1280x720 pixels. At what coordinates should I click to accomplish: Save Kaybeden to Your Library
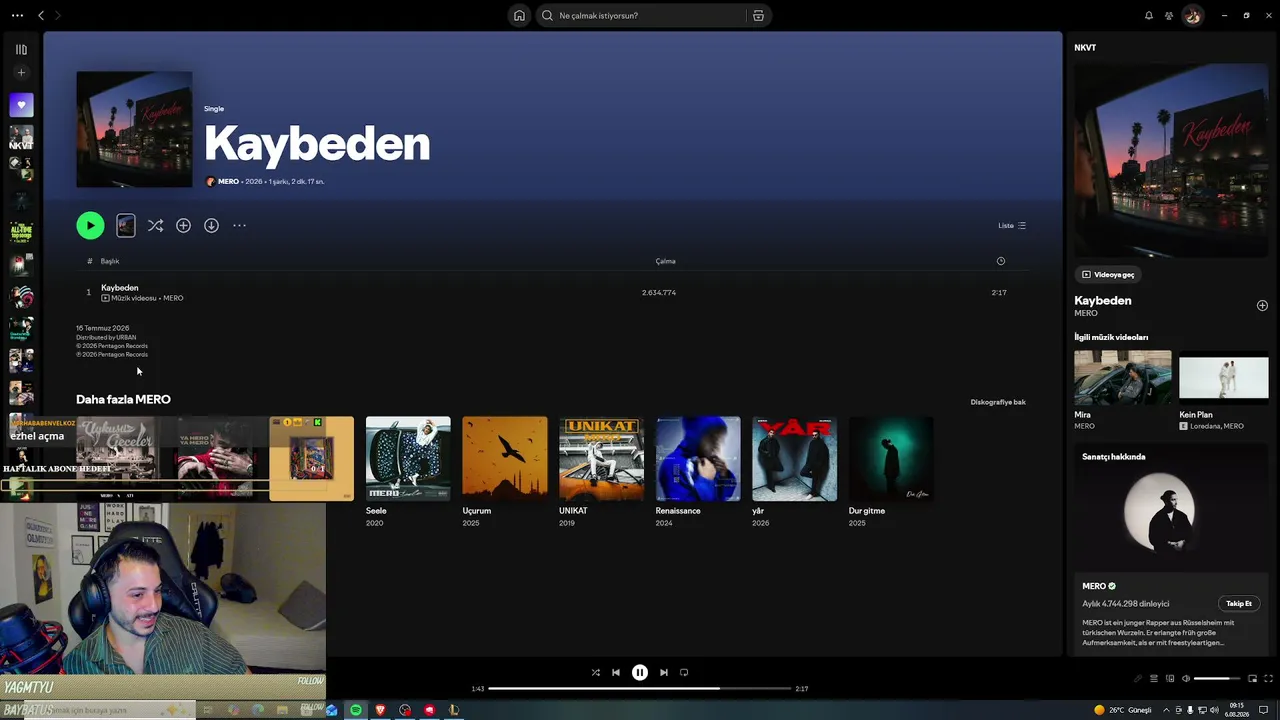(x=183, y=226)
